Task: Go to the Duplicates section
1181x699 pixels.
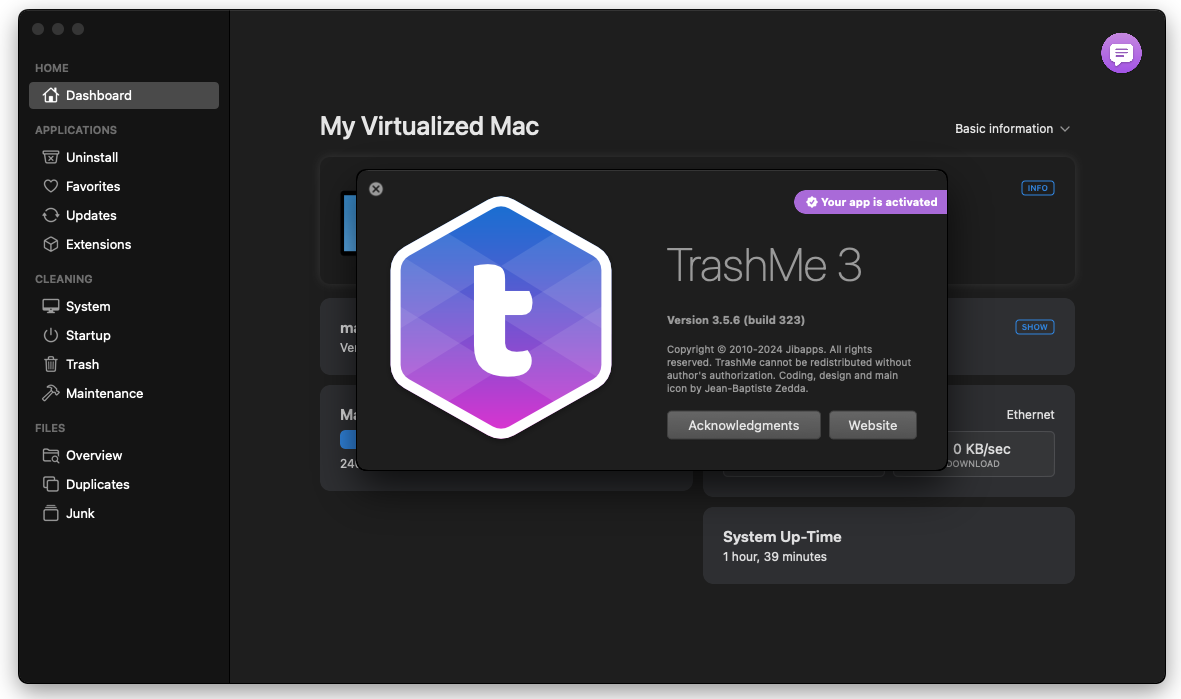Action: [x=97, y=485]
